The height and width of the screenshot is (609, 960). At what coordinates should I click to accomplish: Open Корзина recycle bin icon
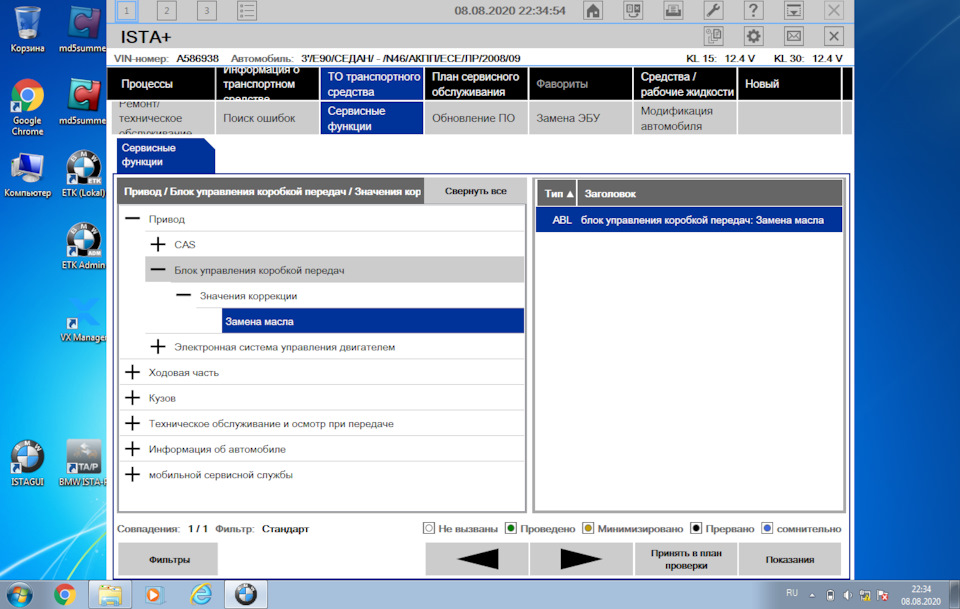(27, 29)
